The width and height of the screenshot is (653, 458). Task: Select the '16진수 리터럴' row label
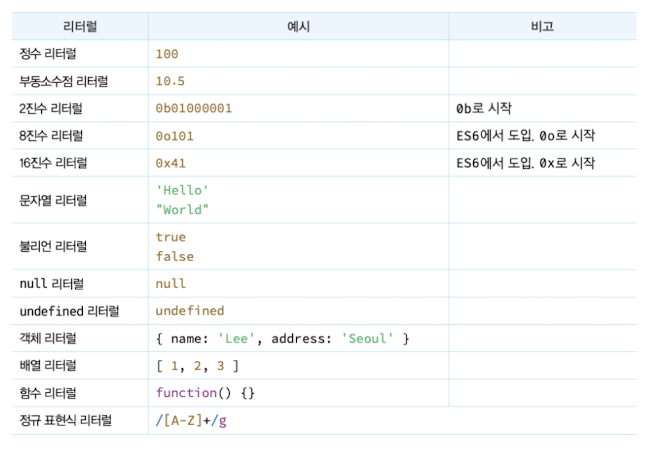click(53, 163)
